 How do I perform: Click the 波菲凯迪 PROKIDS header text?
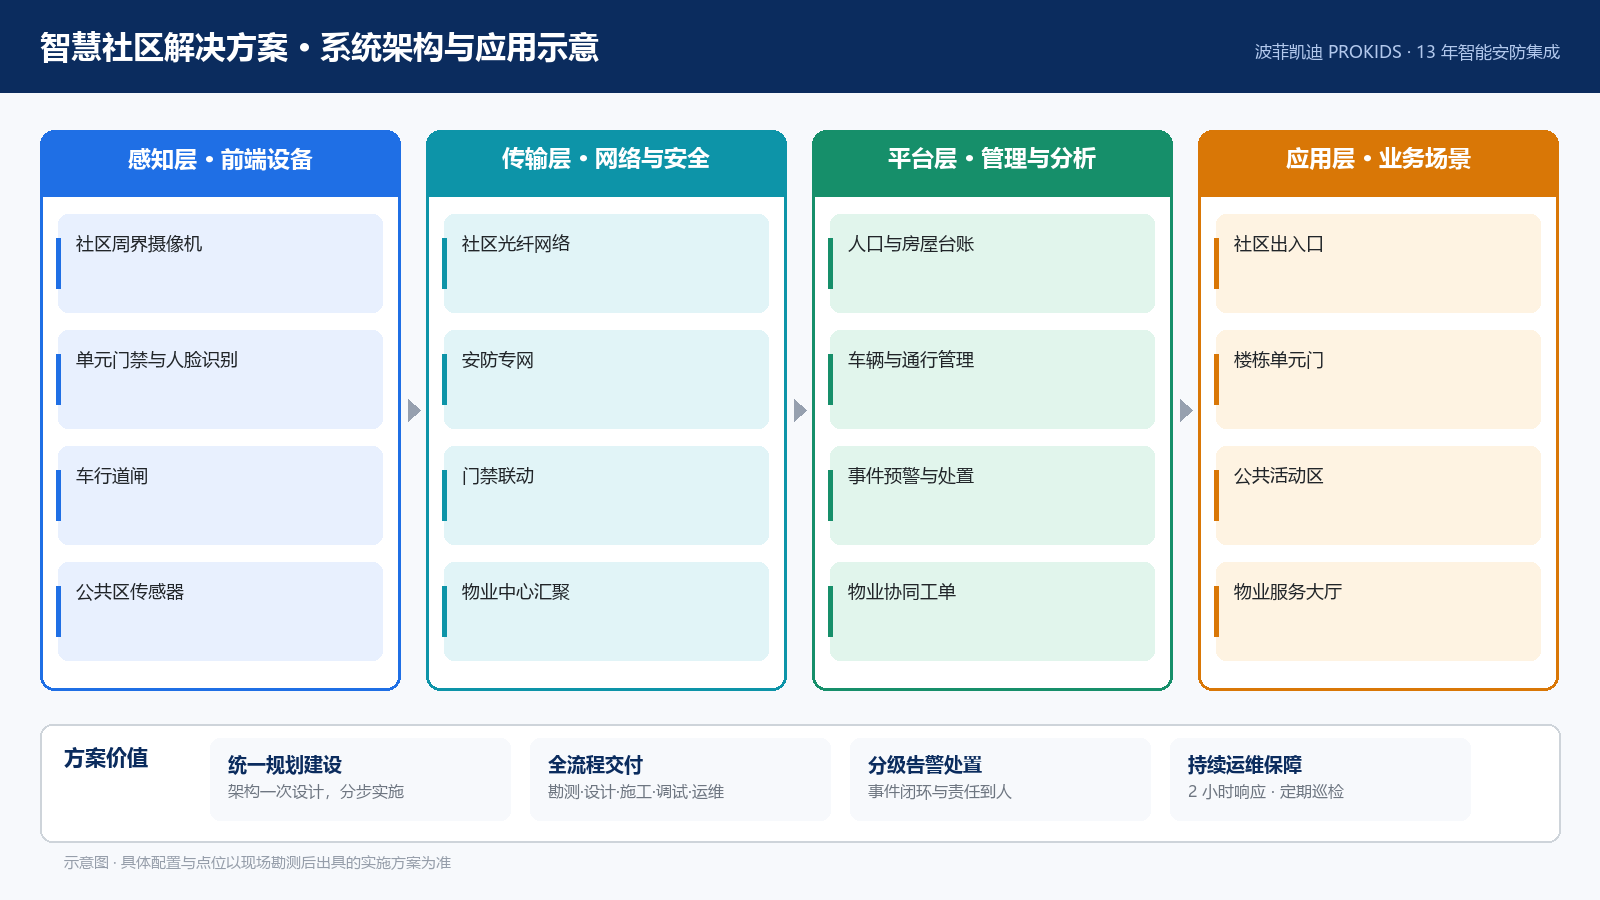[x=1407, y=52]
